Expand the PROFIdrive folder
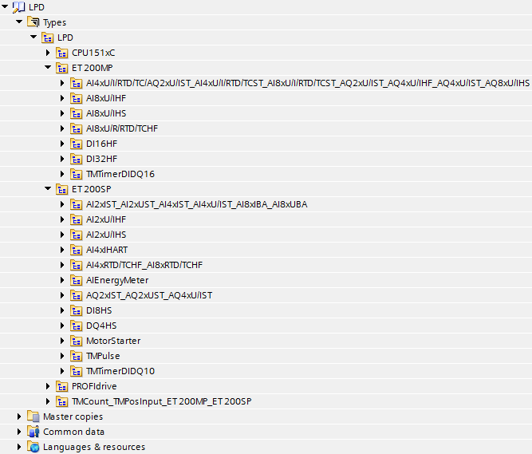 pos(48,386)
